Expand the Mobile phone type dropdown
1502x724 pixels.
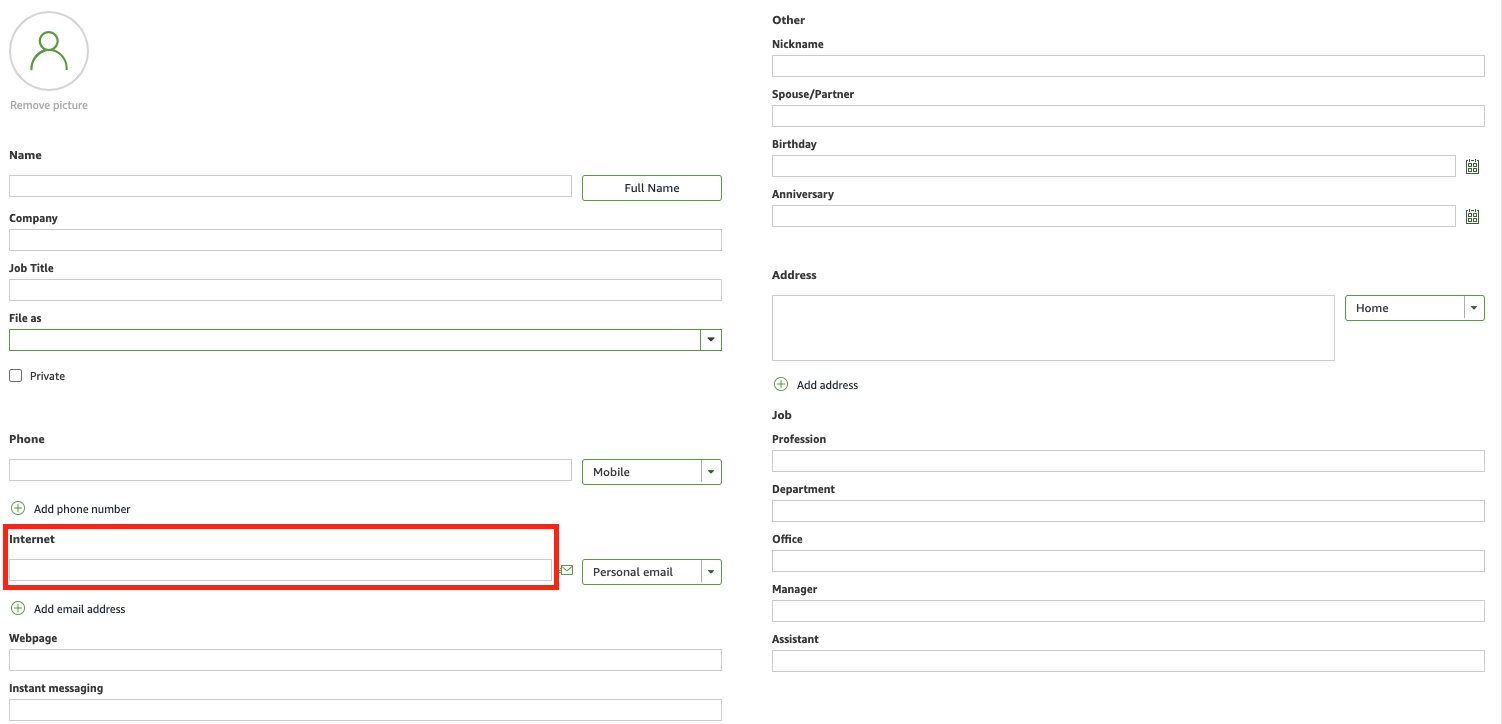click(x=710, y=472)
